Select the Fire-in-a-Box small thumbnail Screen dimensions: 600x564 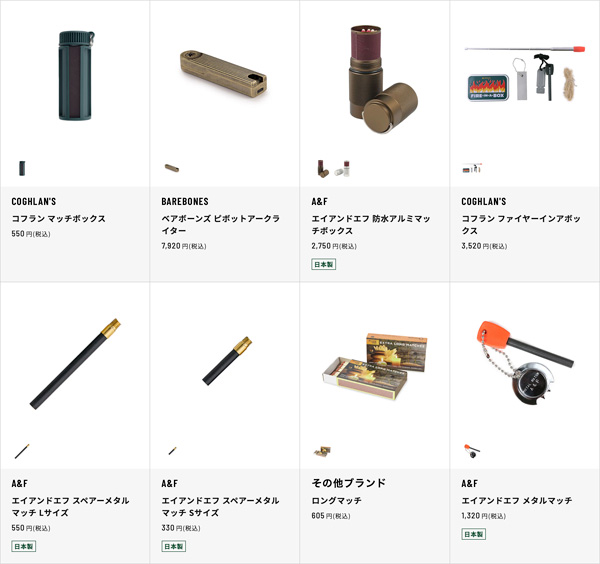(472, 168)
